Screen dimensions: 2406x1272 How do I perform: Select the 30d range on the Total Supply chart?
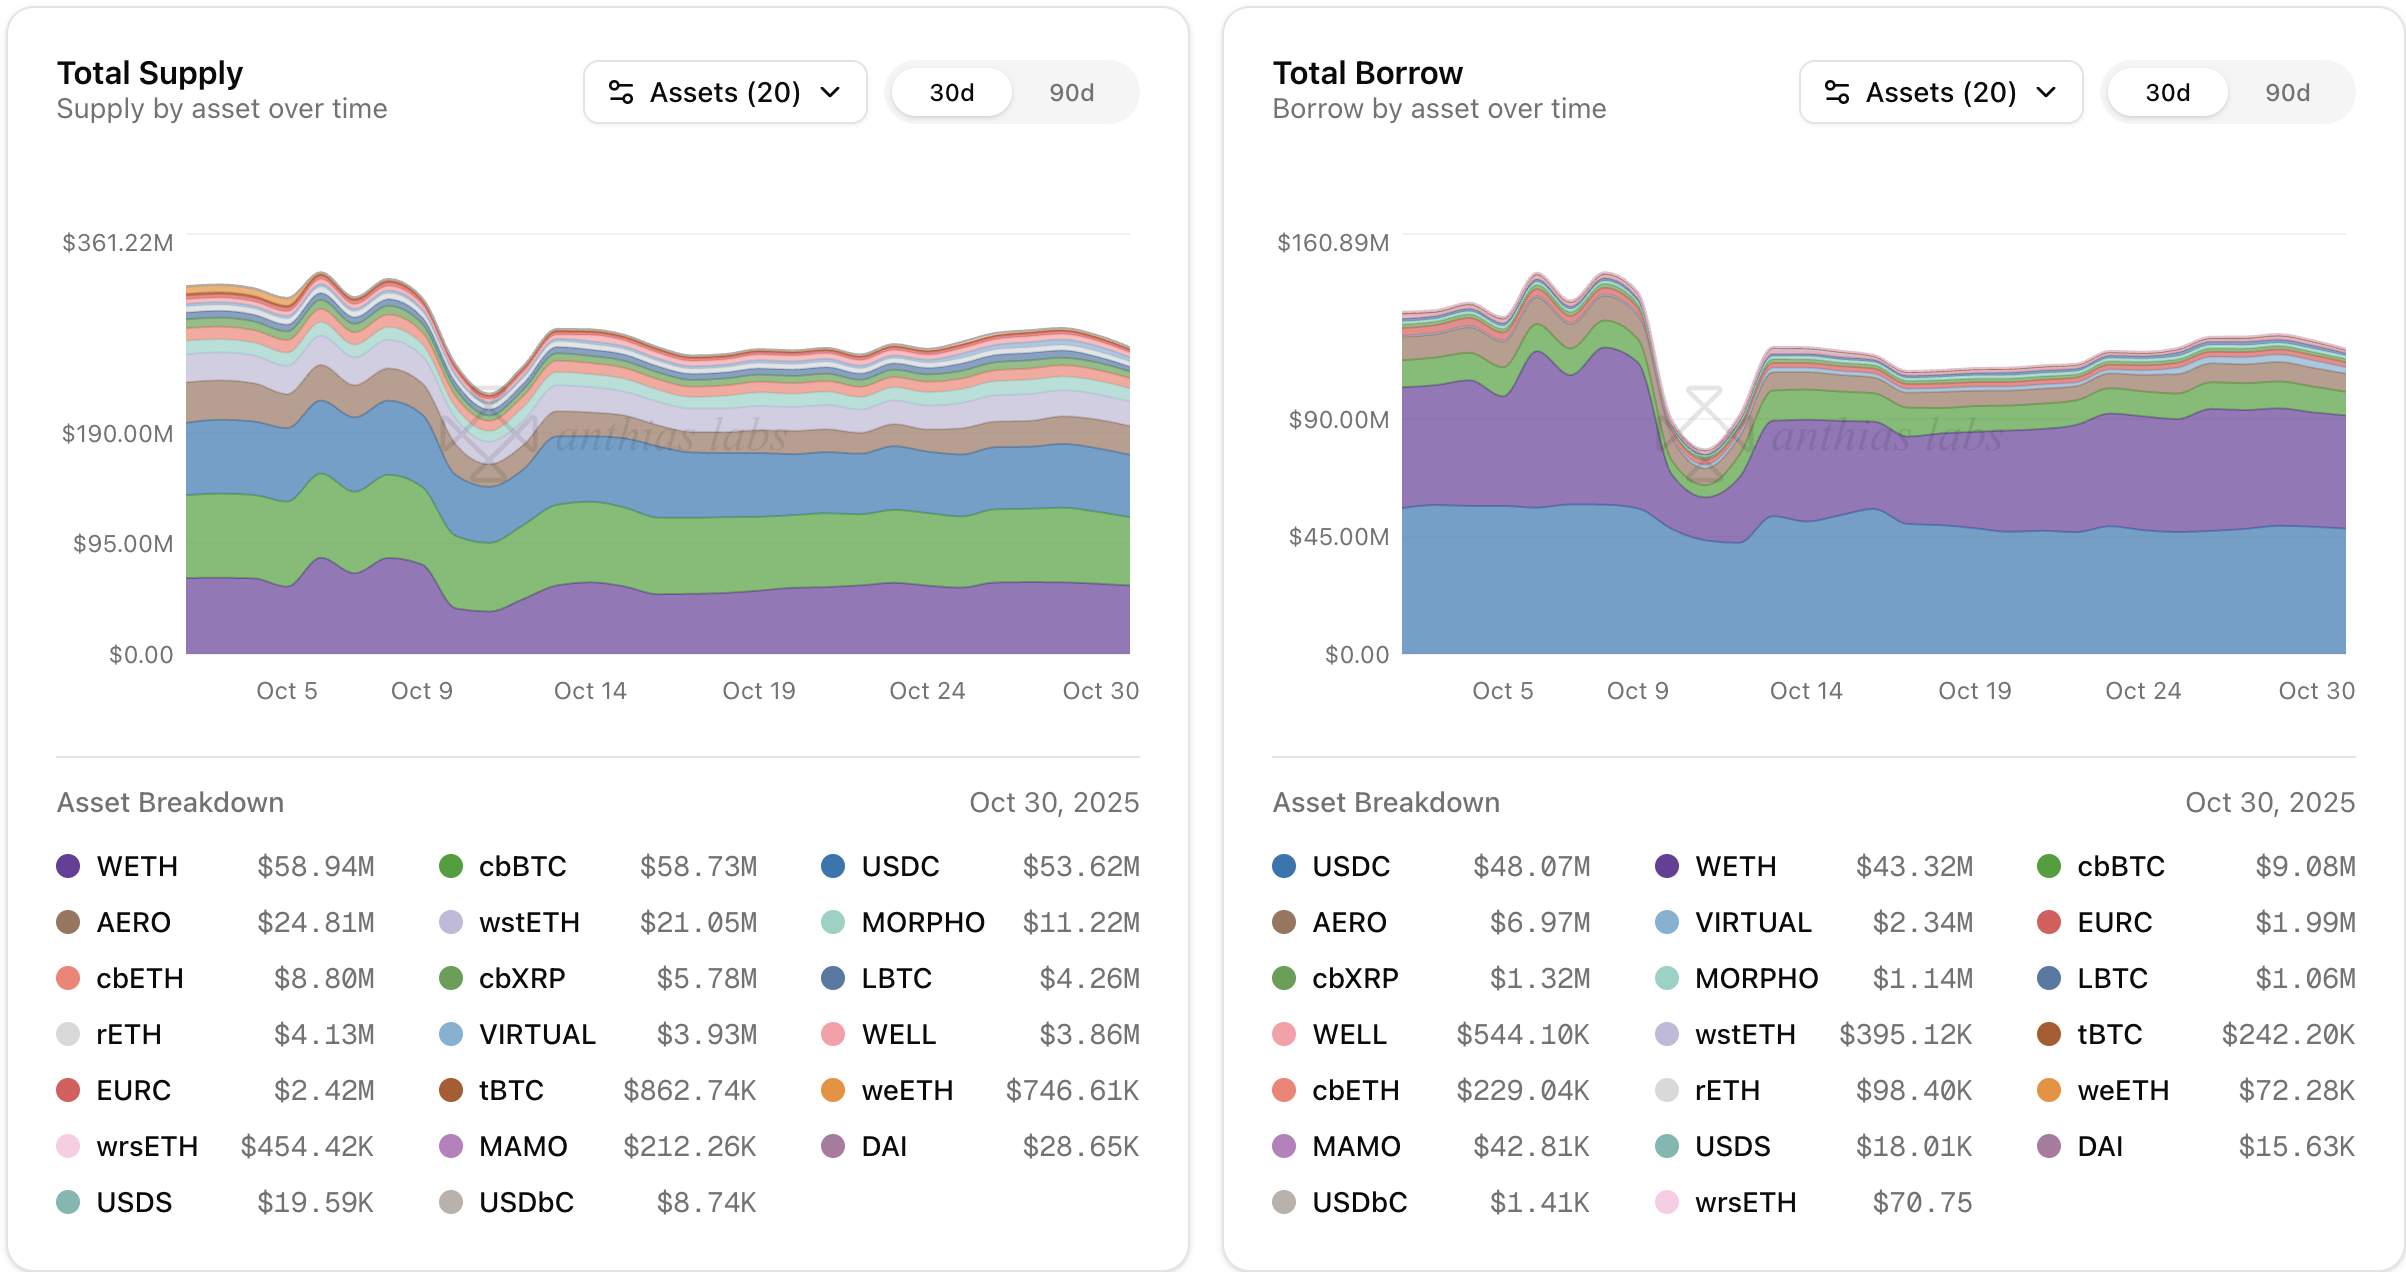tap(951, 93)
